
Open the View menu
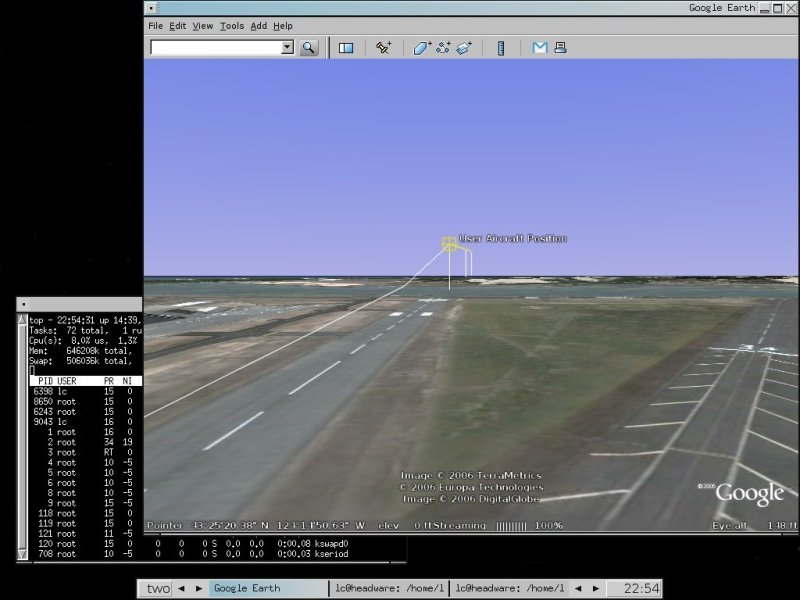coord(203,26)
